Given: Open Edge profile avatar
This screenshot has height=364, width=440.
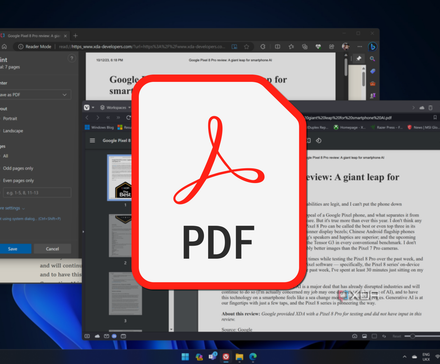Looking at the screenshot, I should pos(346,47).
